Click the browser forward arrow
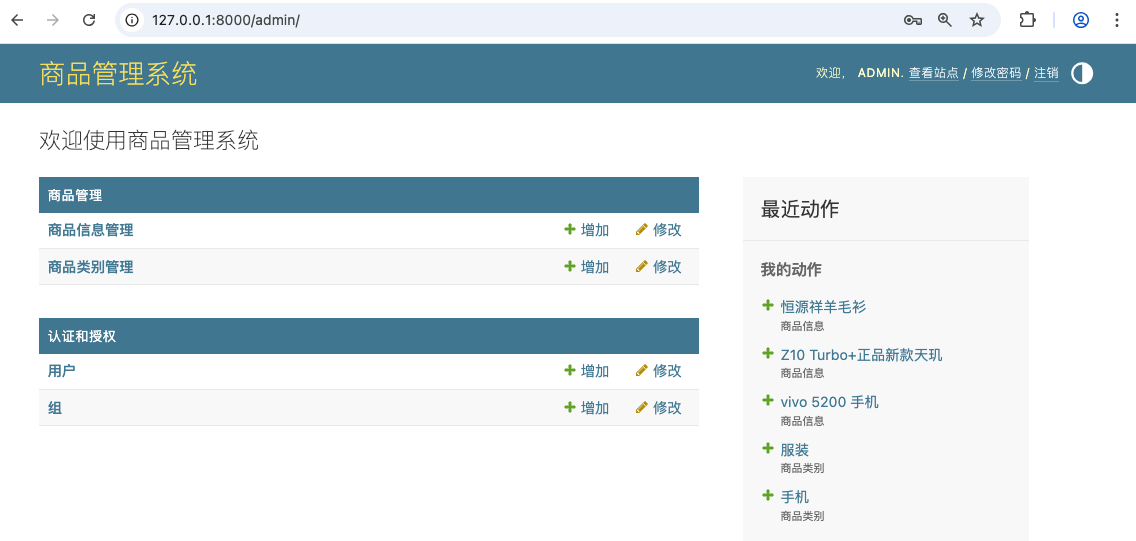Image resolution: width=1136 pixels, height=541 pixels. tap(53, 20)
